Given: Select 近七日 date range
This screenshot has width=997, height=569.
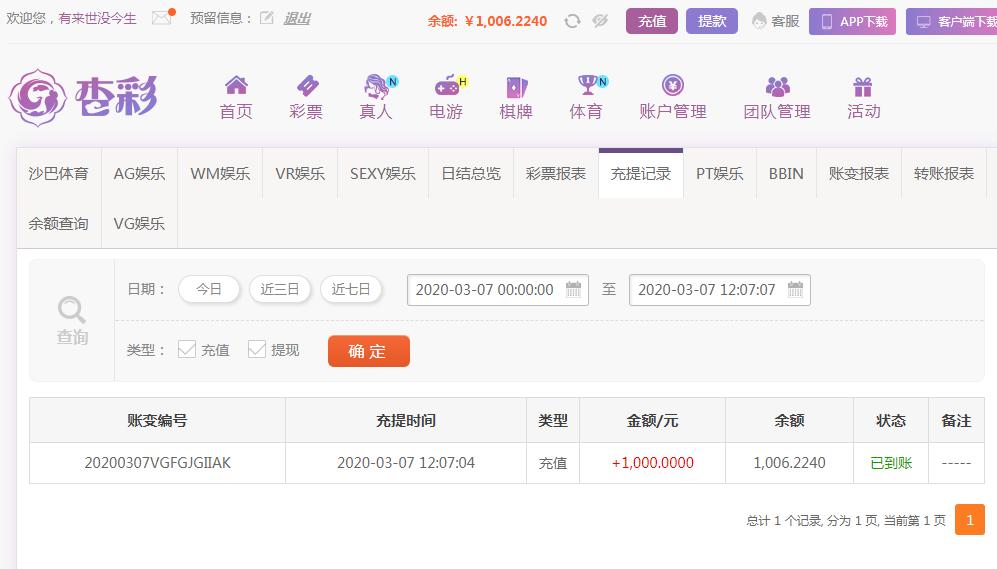Looking at the screenshot, I should (351, 289).
